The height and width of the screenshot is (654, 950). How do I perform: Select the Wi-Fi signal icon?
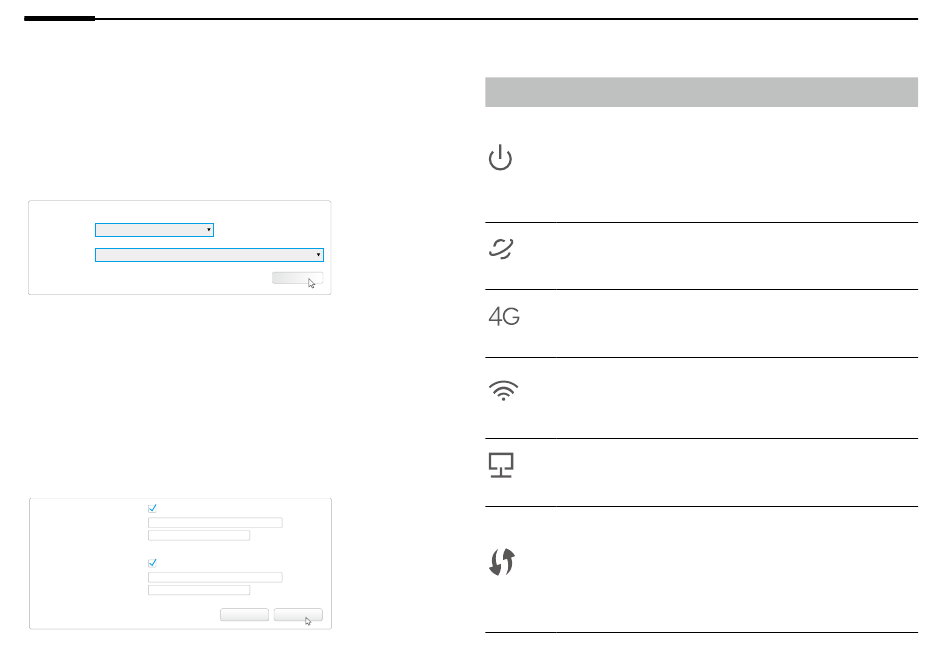pyautogui.click(x=503, y=391)
